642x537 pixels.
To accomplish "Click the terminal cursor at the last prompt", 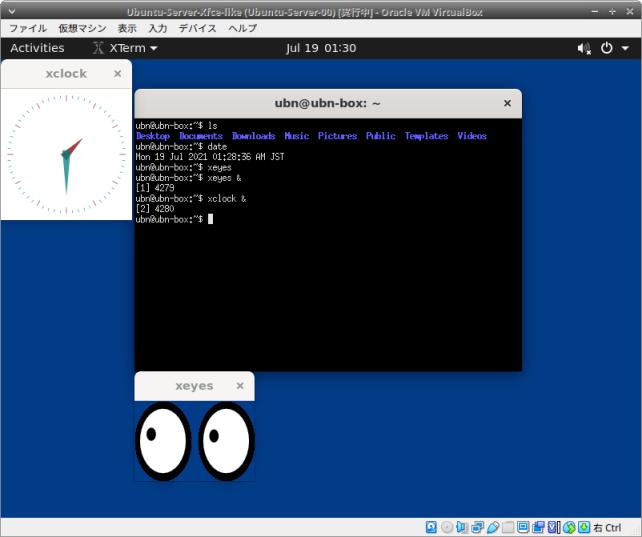I will tap(210, 219).
